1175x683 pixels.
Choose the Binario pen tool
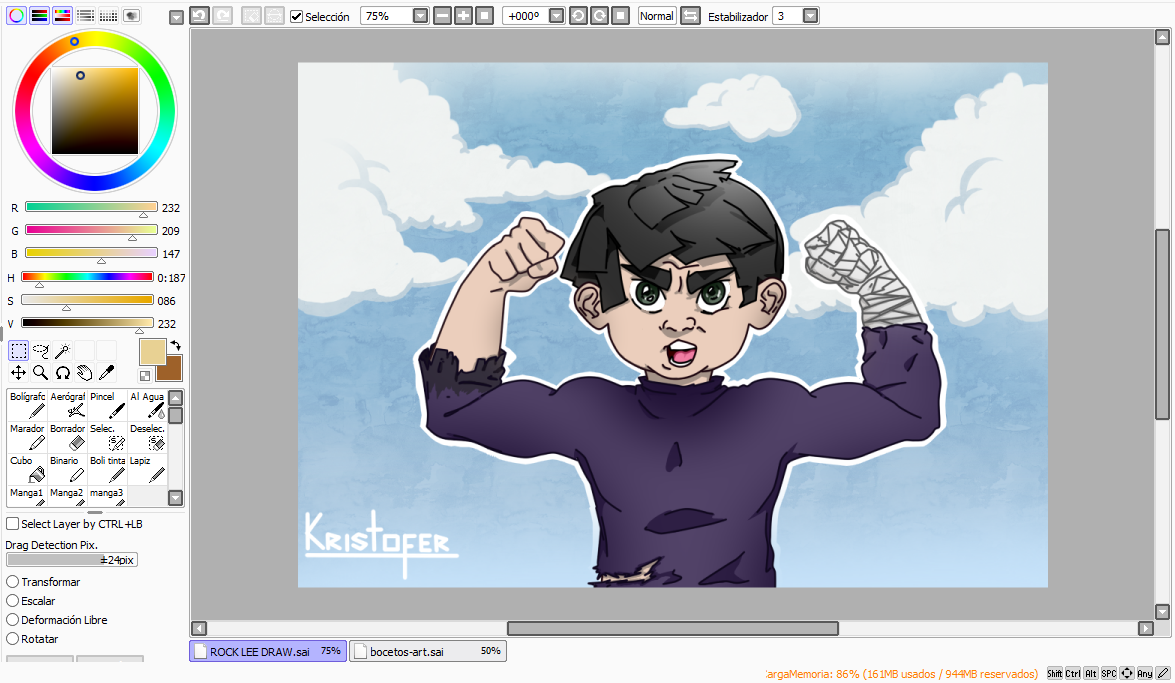coord(67,469)
